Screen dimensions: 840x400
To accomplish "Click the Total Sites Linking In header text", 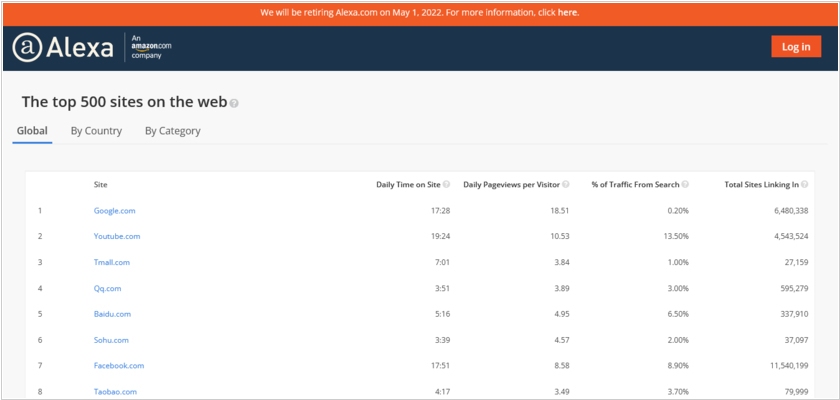I will [x=762, y=184].
